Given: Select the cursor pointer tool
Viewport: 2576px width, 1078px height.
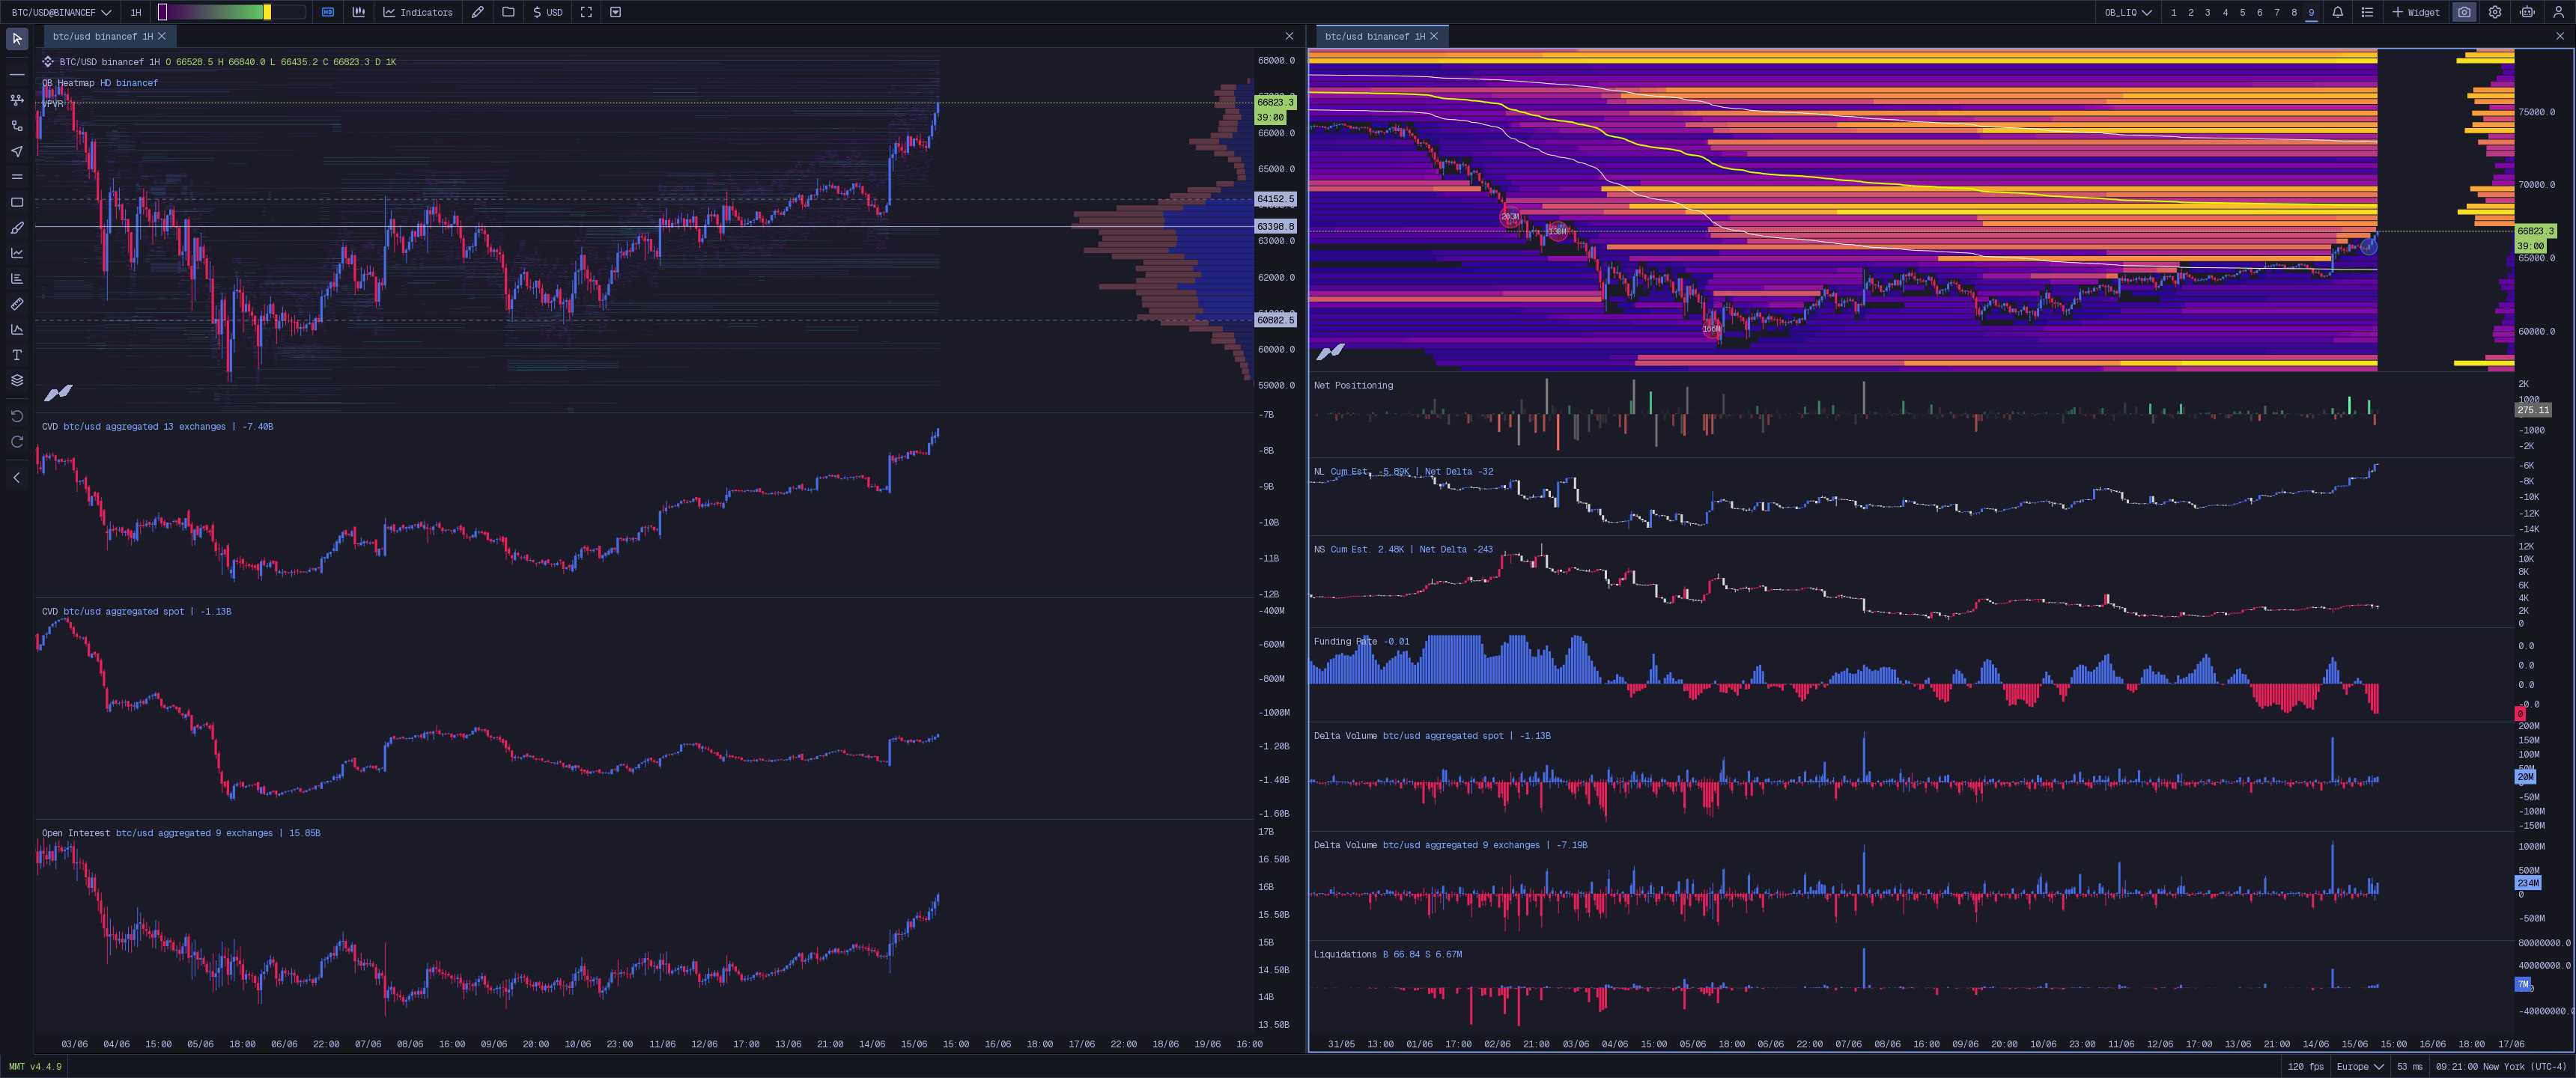Looking at the screenshot, I should click(x=17, y=39).
